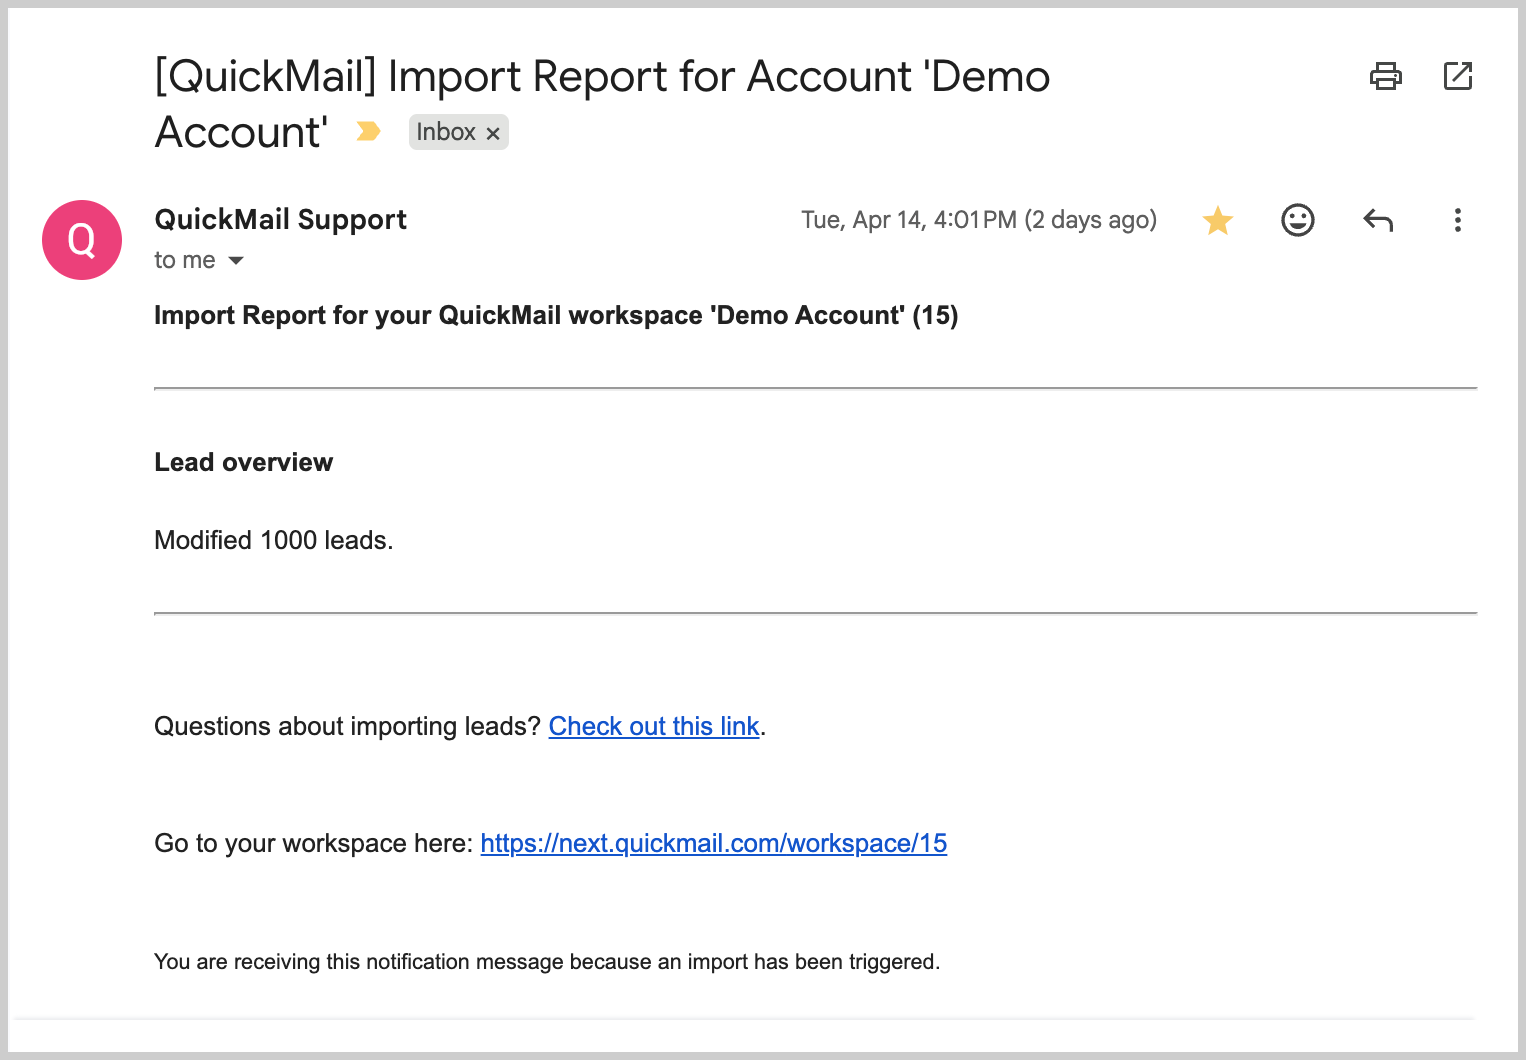Viewport: 1526px width, 1060px height.
Task: Click the 'Lead overview' heading
Action: tap(243, 462)
